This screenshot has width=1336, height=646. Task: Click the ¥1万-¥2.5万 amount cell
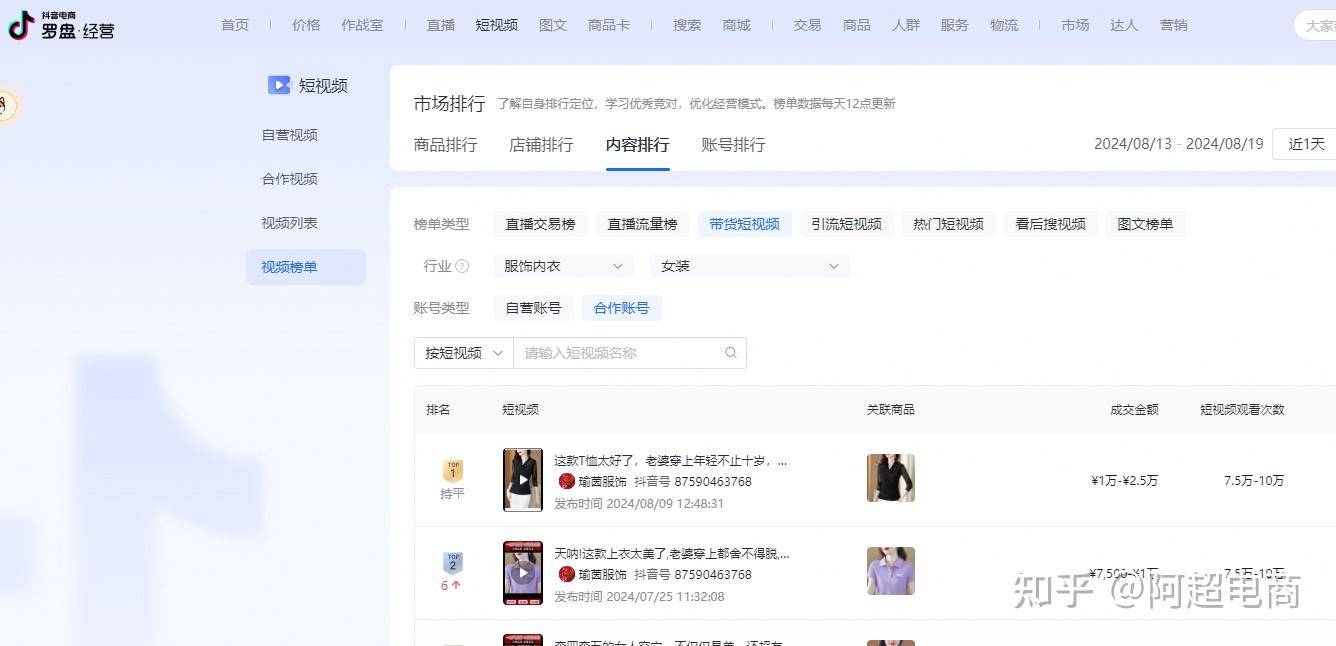1124,480
